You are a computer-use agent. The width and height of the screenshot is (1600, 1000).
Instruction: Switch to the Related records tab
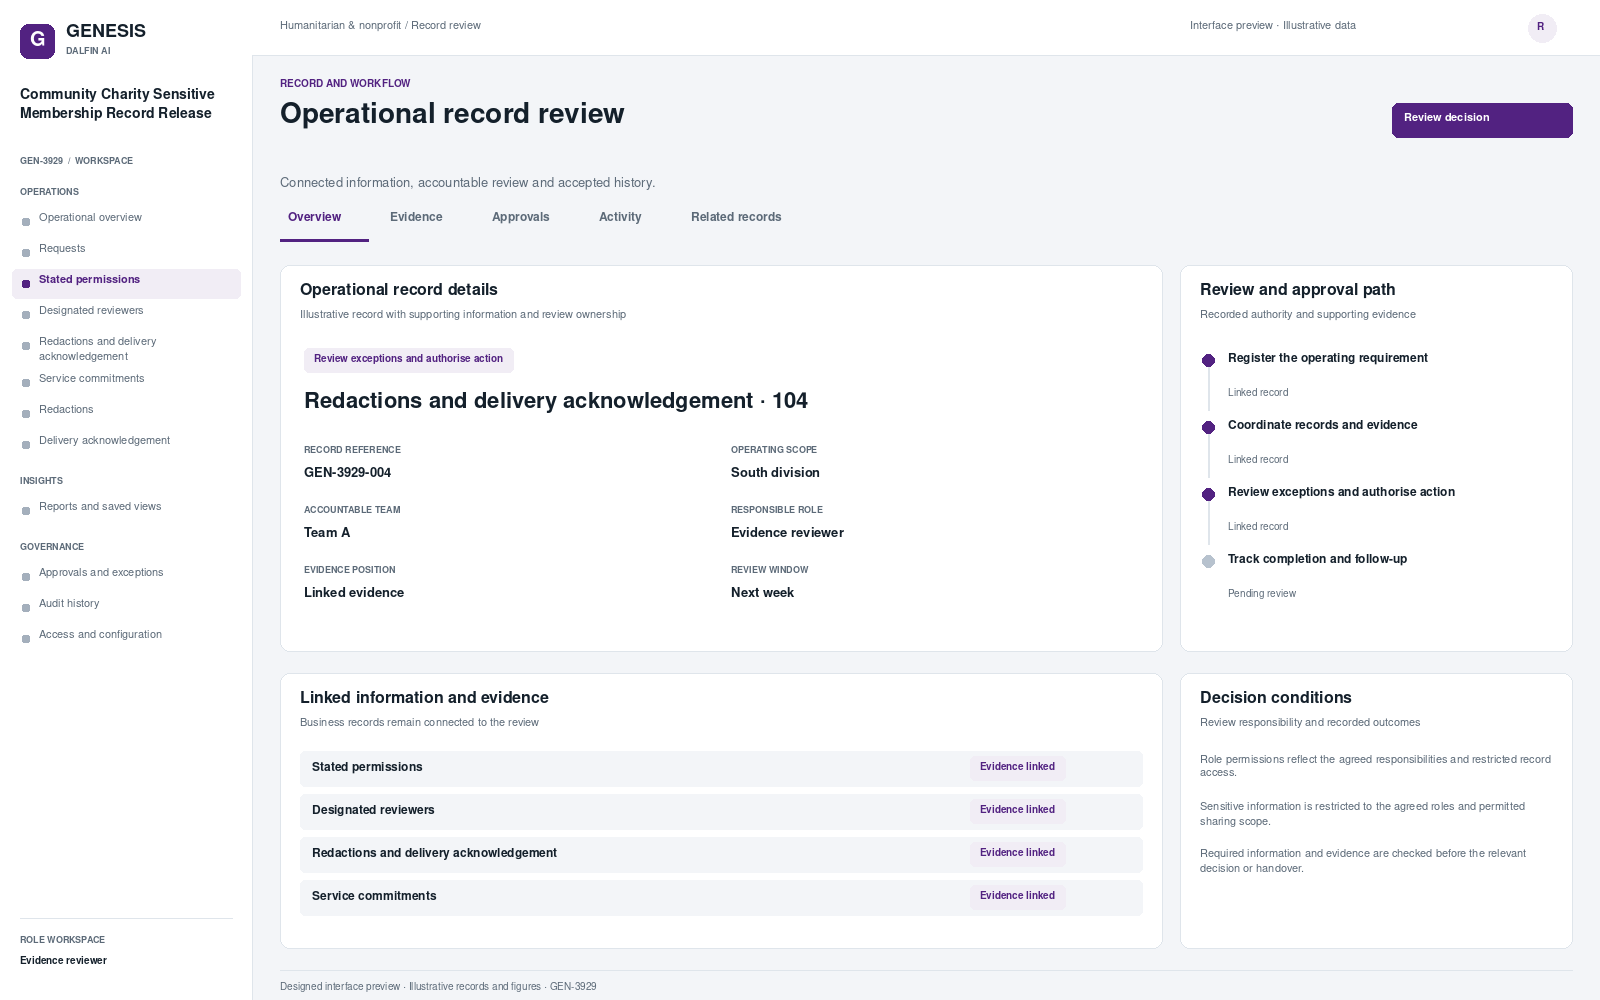[736, 217]
